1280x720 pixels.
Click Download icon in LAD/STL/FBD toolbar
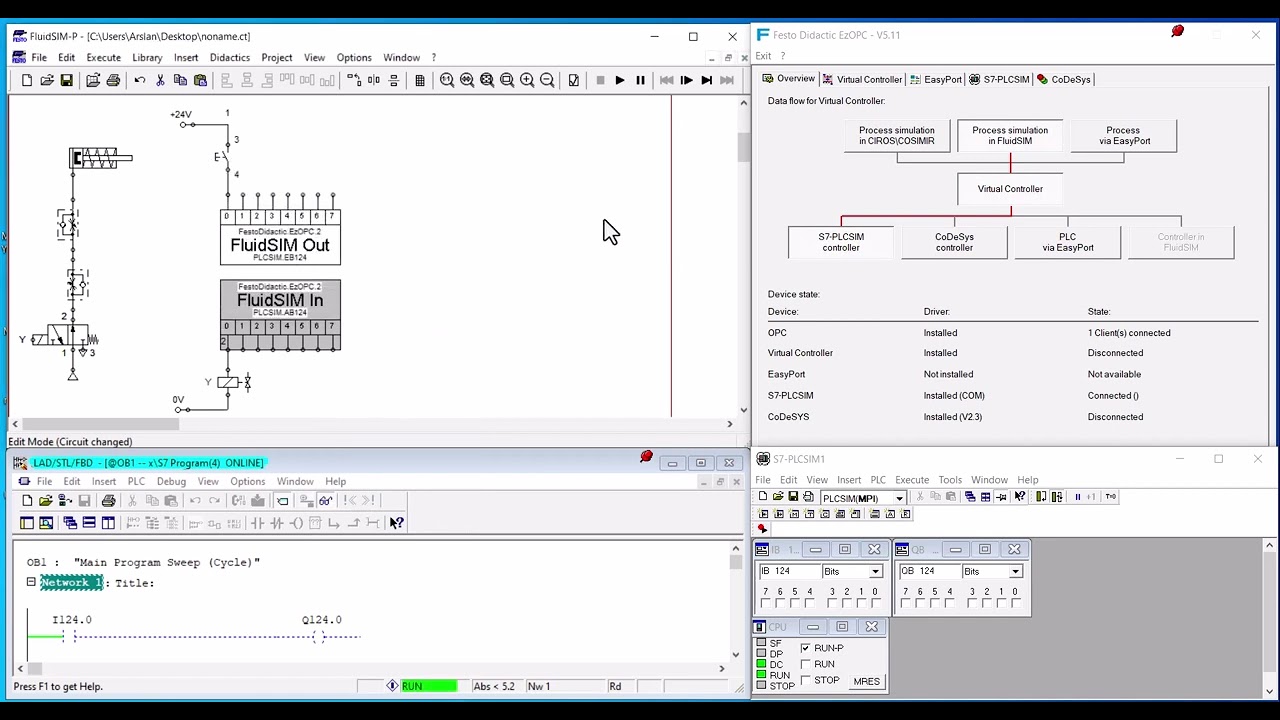[x=258, y=500]
